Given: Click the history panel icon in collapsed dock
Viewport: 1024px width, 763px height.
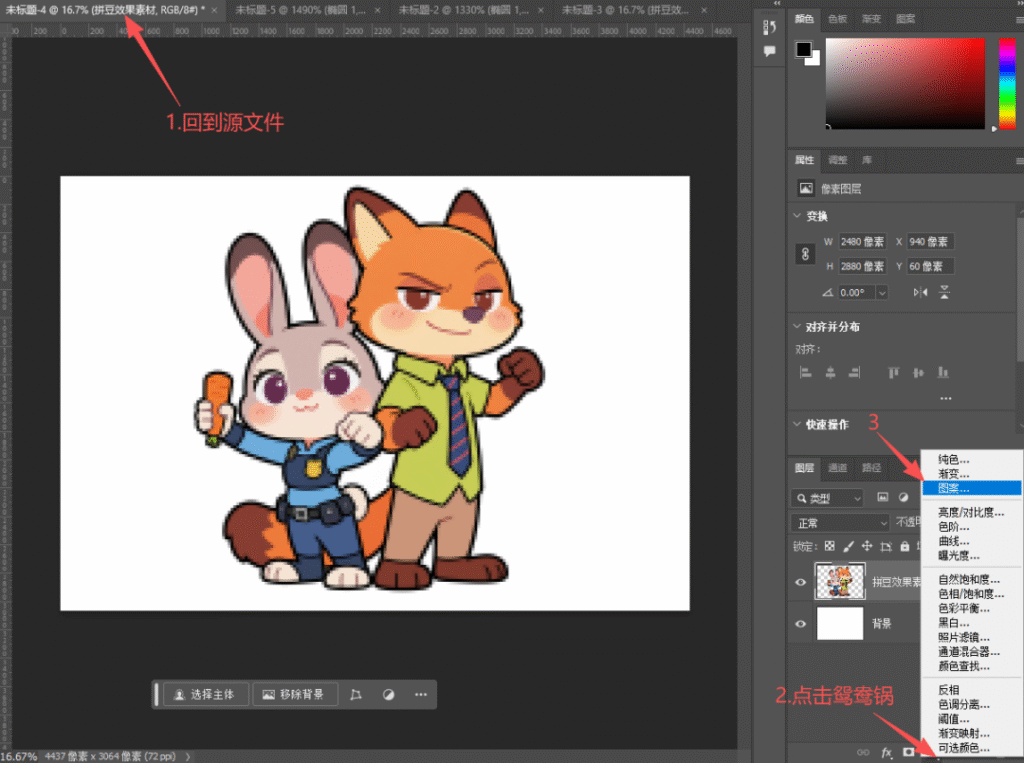Looking at the screenshot, I should tap(769, 27).
